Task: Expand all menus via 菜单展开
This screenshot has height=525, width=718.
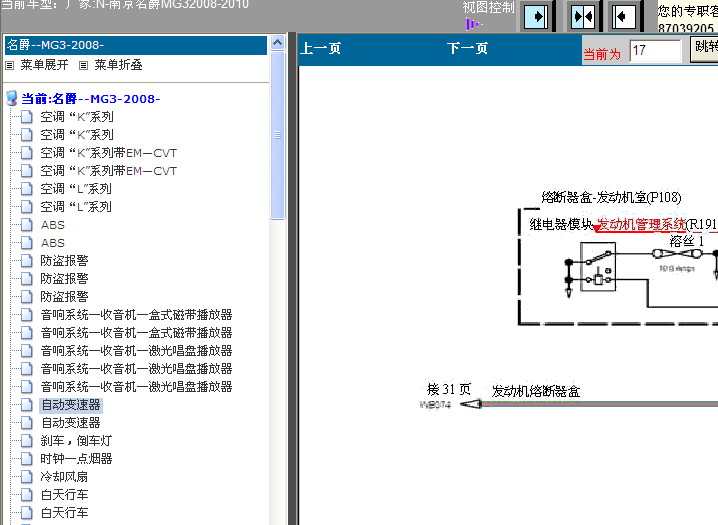Action: (x=44, y=65)
